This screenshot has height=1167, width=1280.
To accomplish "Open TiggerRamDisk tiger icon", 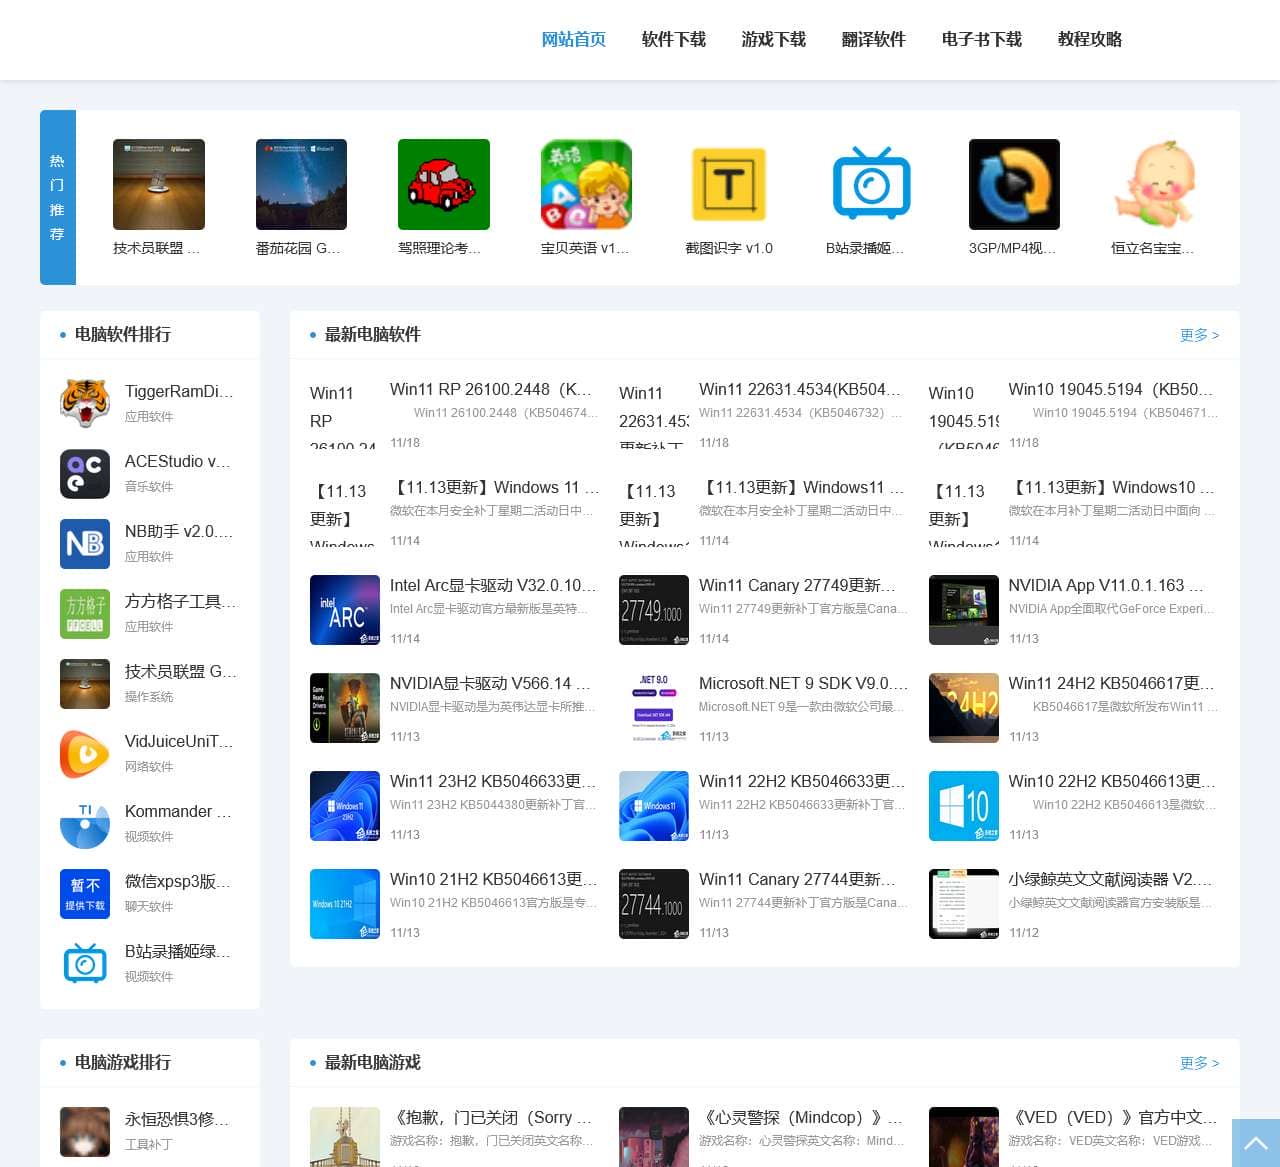I will tap(85, 403).
